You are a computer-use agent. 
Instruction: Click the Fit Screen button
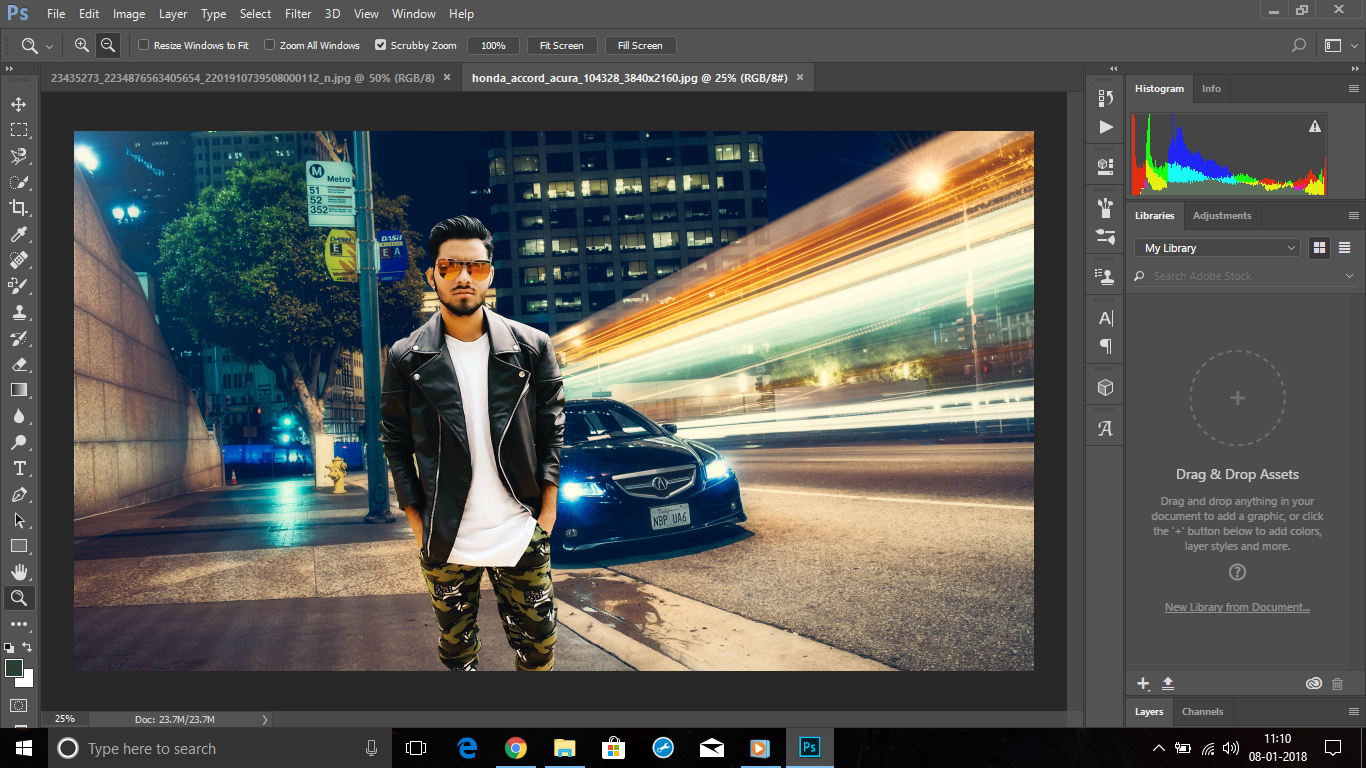562,45
